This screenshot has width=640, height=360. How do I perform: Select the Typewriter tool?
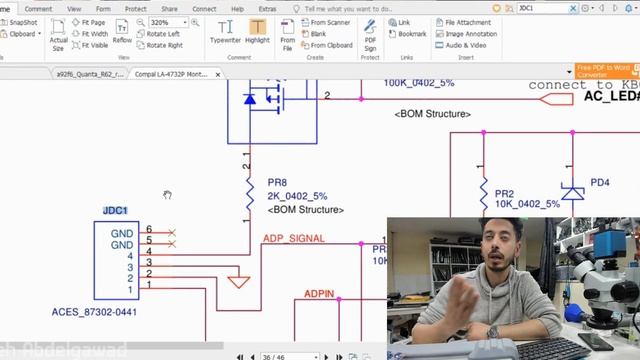tap(225, 31)
